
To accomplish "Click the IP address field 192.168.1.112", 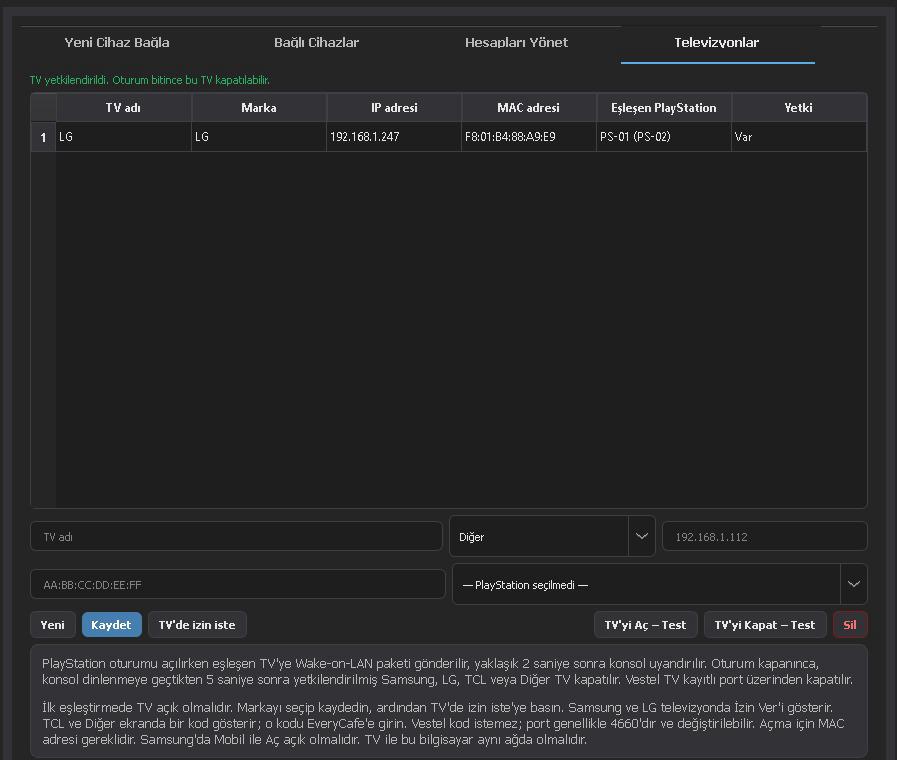I will [765, 536].
